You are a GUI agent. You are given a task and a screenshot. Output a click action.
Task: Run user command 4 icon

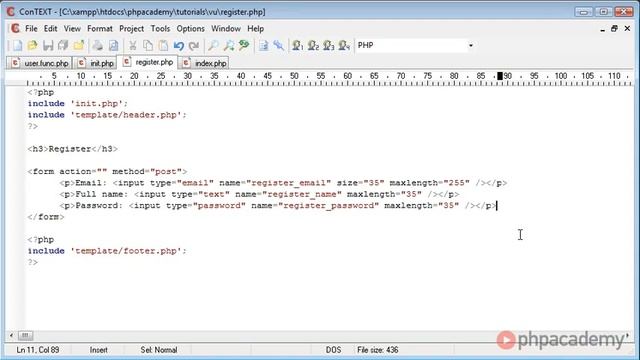[344, 45]
